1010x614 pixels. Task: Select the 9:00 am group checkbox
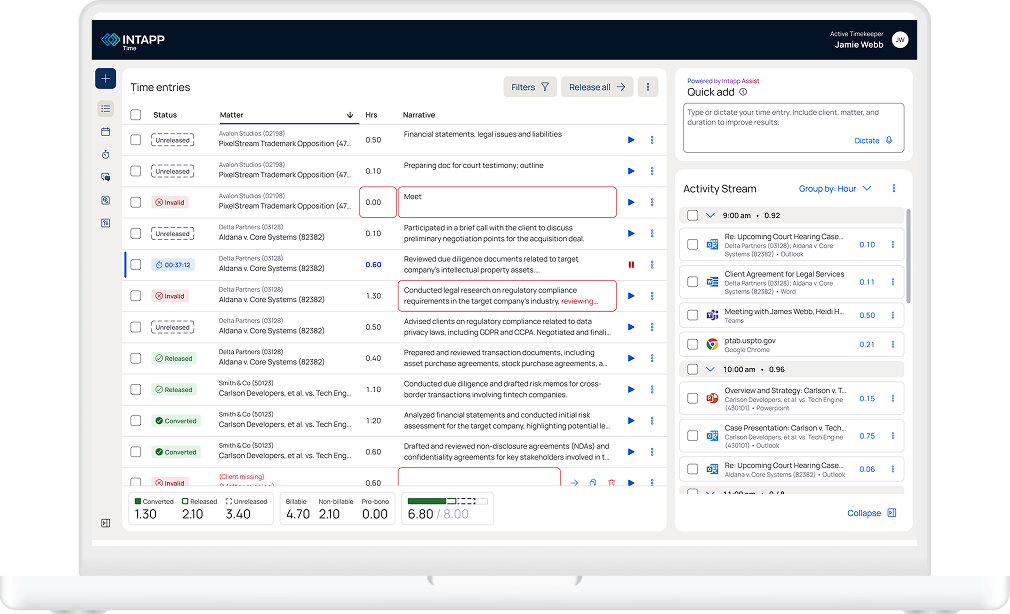(692, 215)
